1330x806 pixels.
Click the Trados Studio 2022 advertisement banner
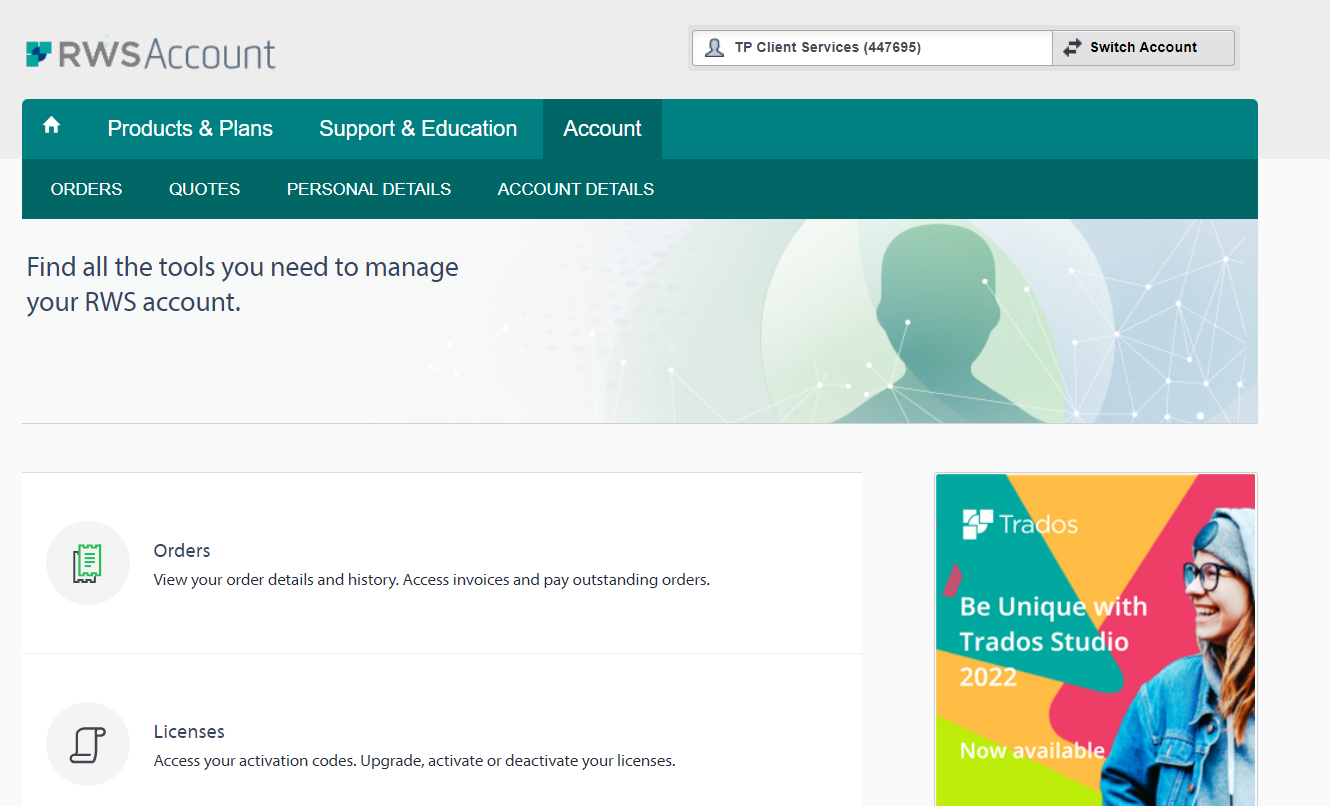1096,640
